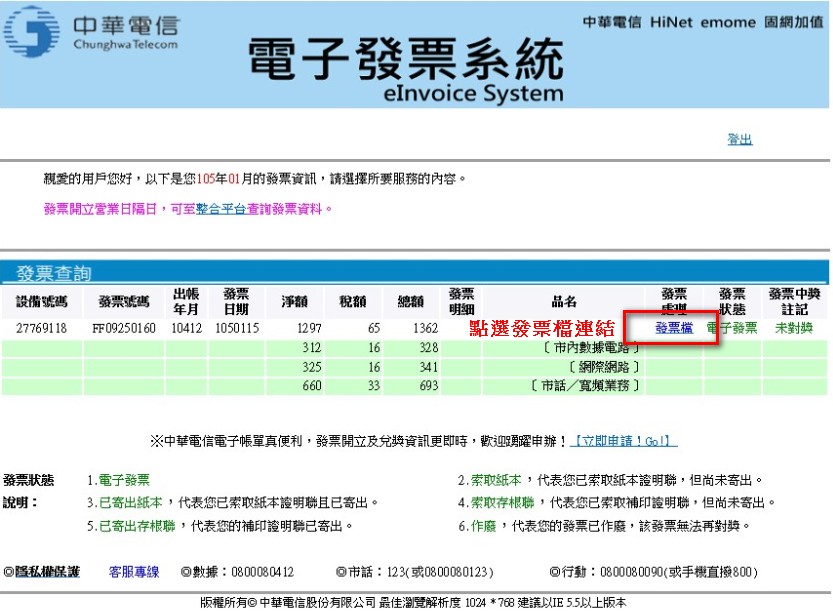833x611 pixels.
Task: Click the mobile hotline number 0800080090
Action: pyautogui.click(x=632, y=572)
